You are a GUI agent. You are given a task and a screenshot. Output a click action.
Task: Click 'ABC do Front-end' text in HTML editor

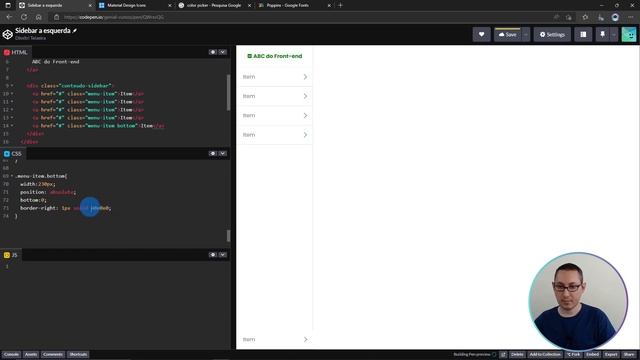click(x=56, y=62)
